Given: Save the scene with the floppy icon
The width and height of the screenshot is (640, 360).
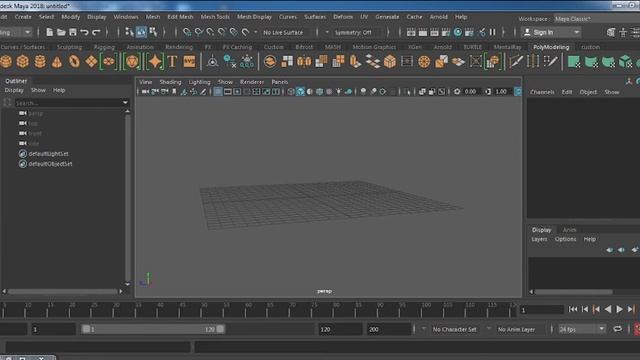Looking at the screenshot, I should point(73,32).
